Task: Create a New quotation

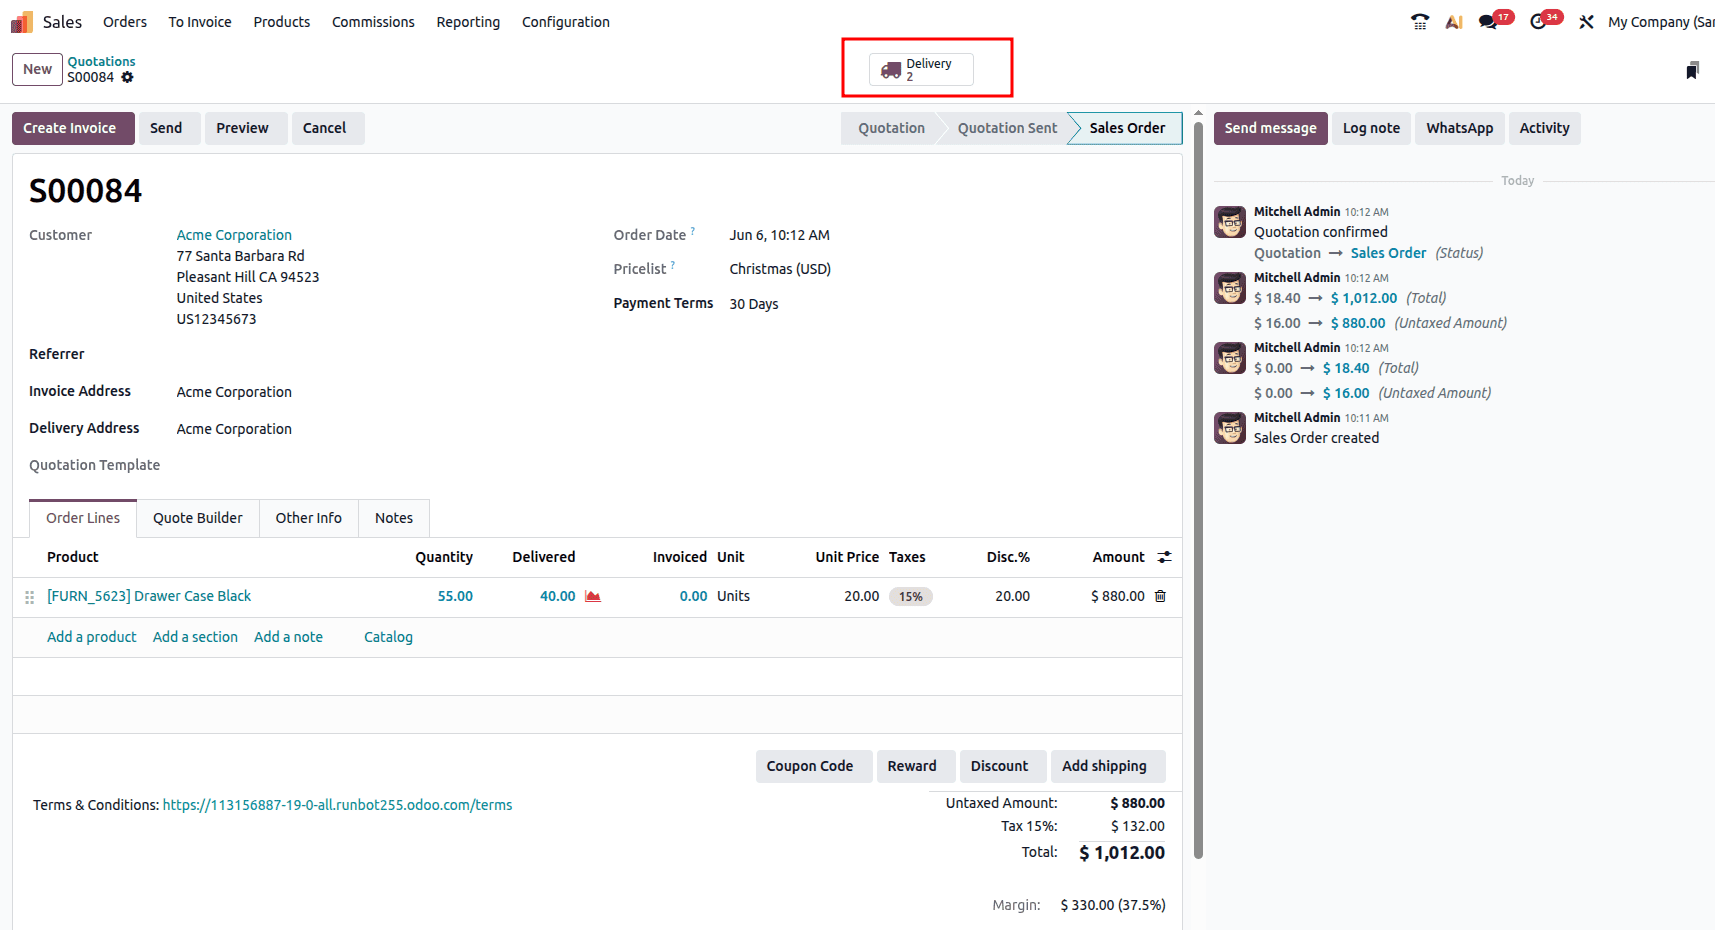Action: [37, 69]
